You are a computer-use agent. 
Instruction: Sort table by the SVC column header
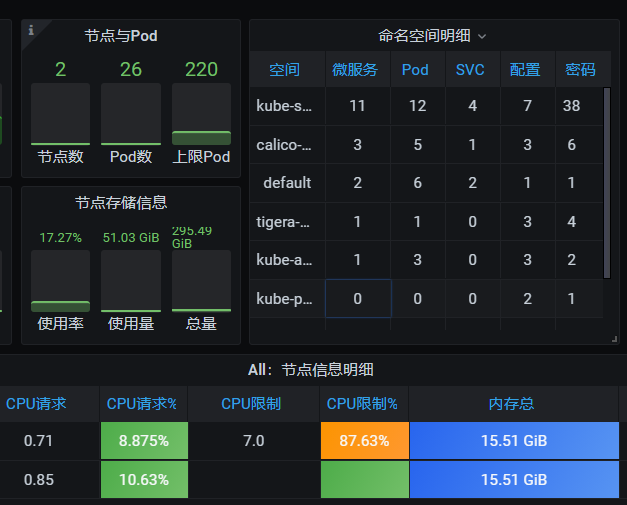click(x=470, y=70)
